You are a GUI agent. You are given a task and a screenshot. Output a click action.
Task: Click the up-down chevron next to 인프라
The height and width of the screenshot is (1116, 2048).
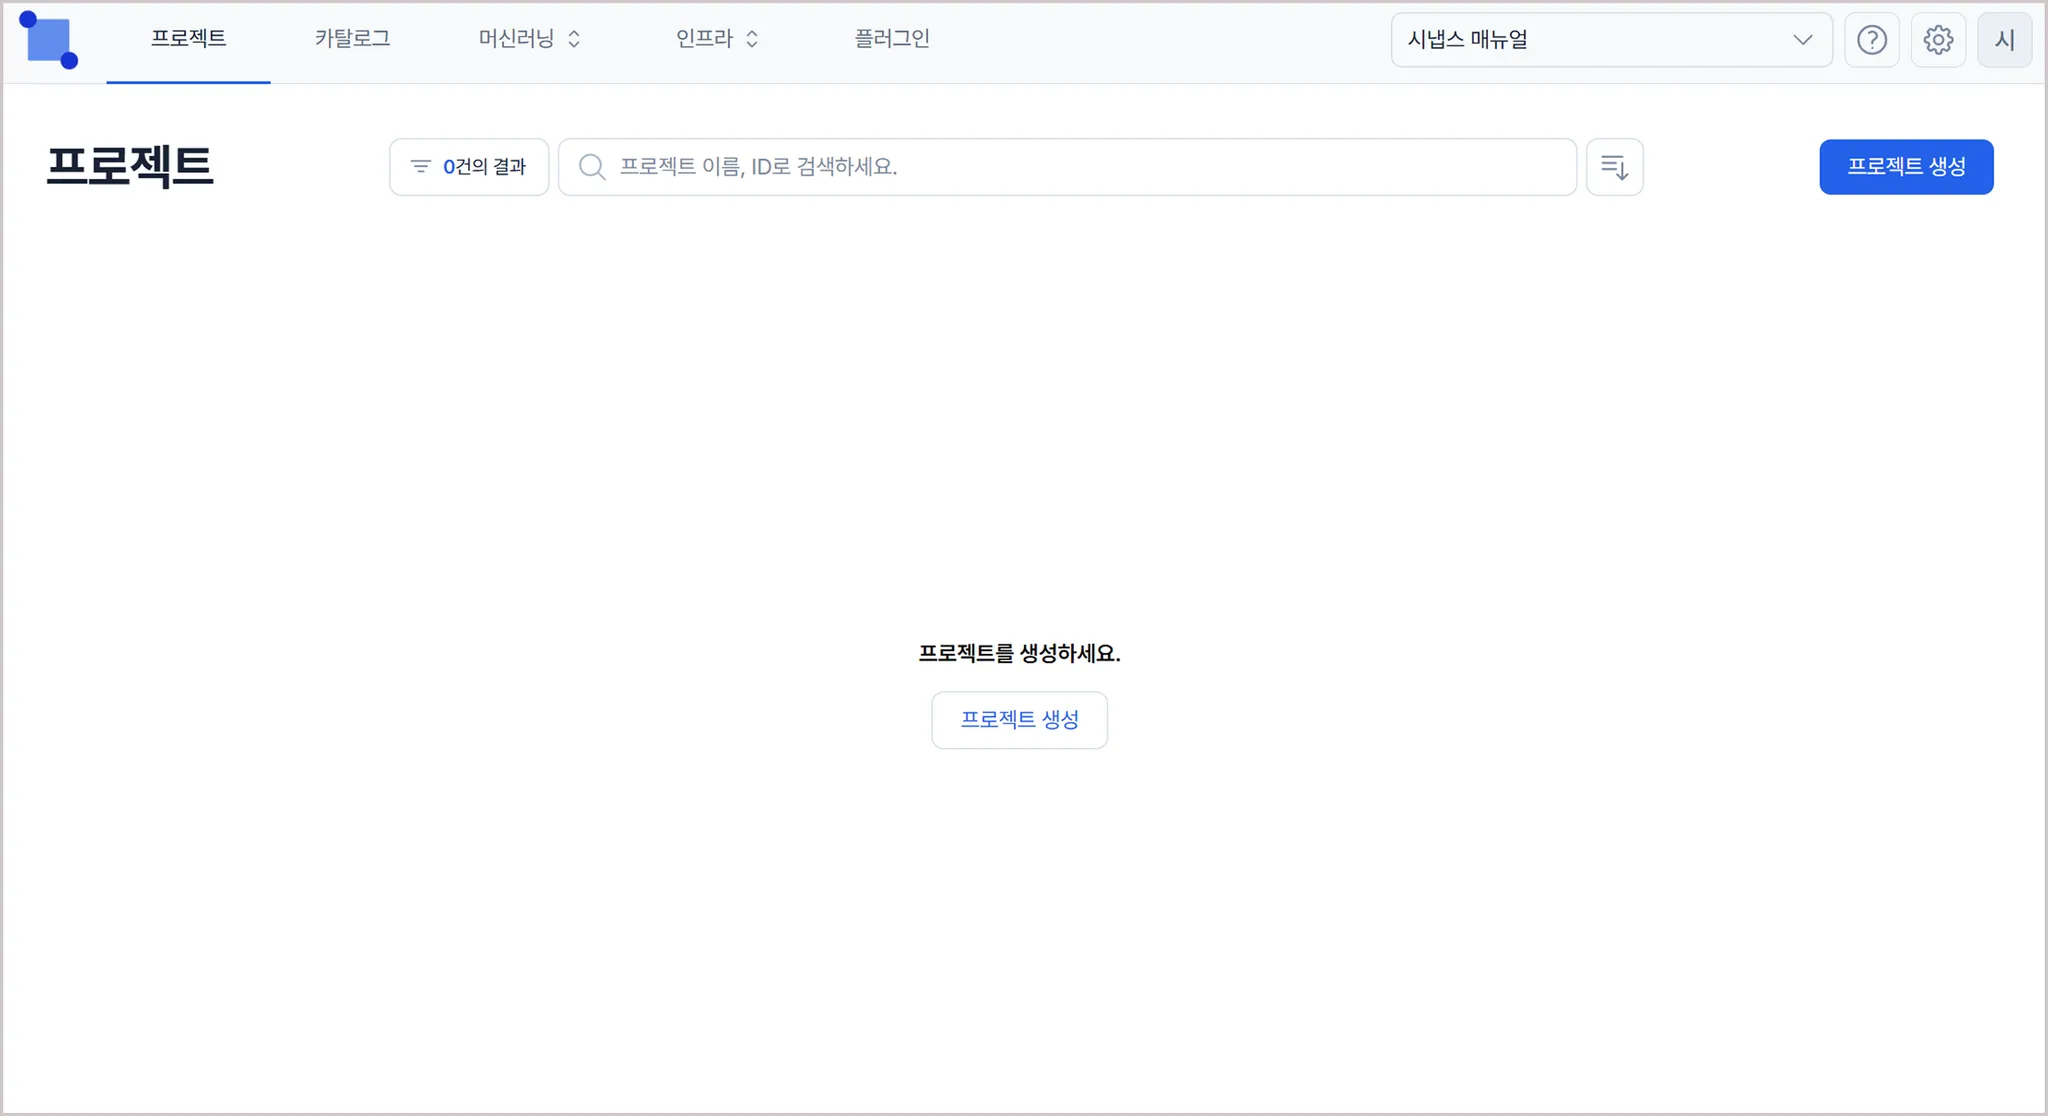(x=752, y=39)
